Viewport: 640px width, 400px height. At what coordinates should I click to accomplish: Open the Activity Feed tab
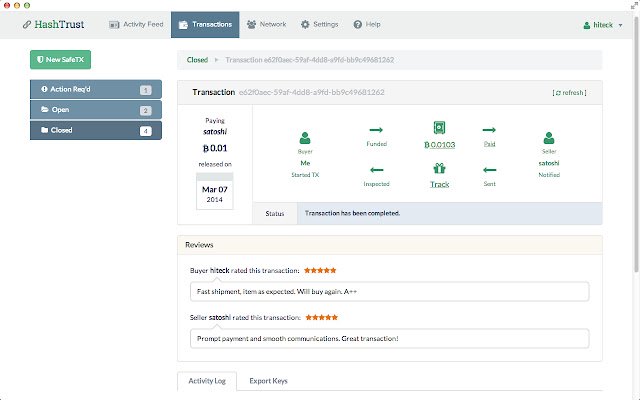pyautogui.click(x=136, y=24)
